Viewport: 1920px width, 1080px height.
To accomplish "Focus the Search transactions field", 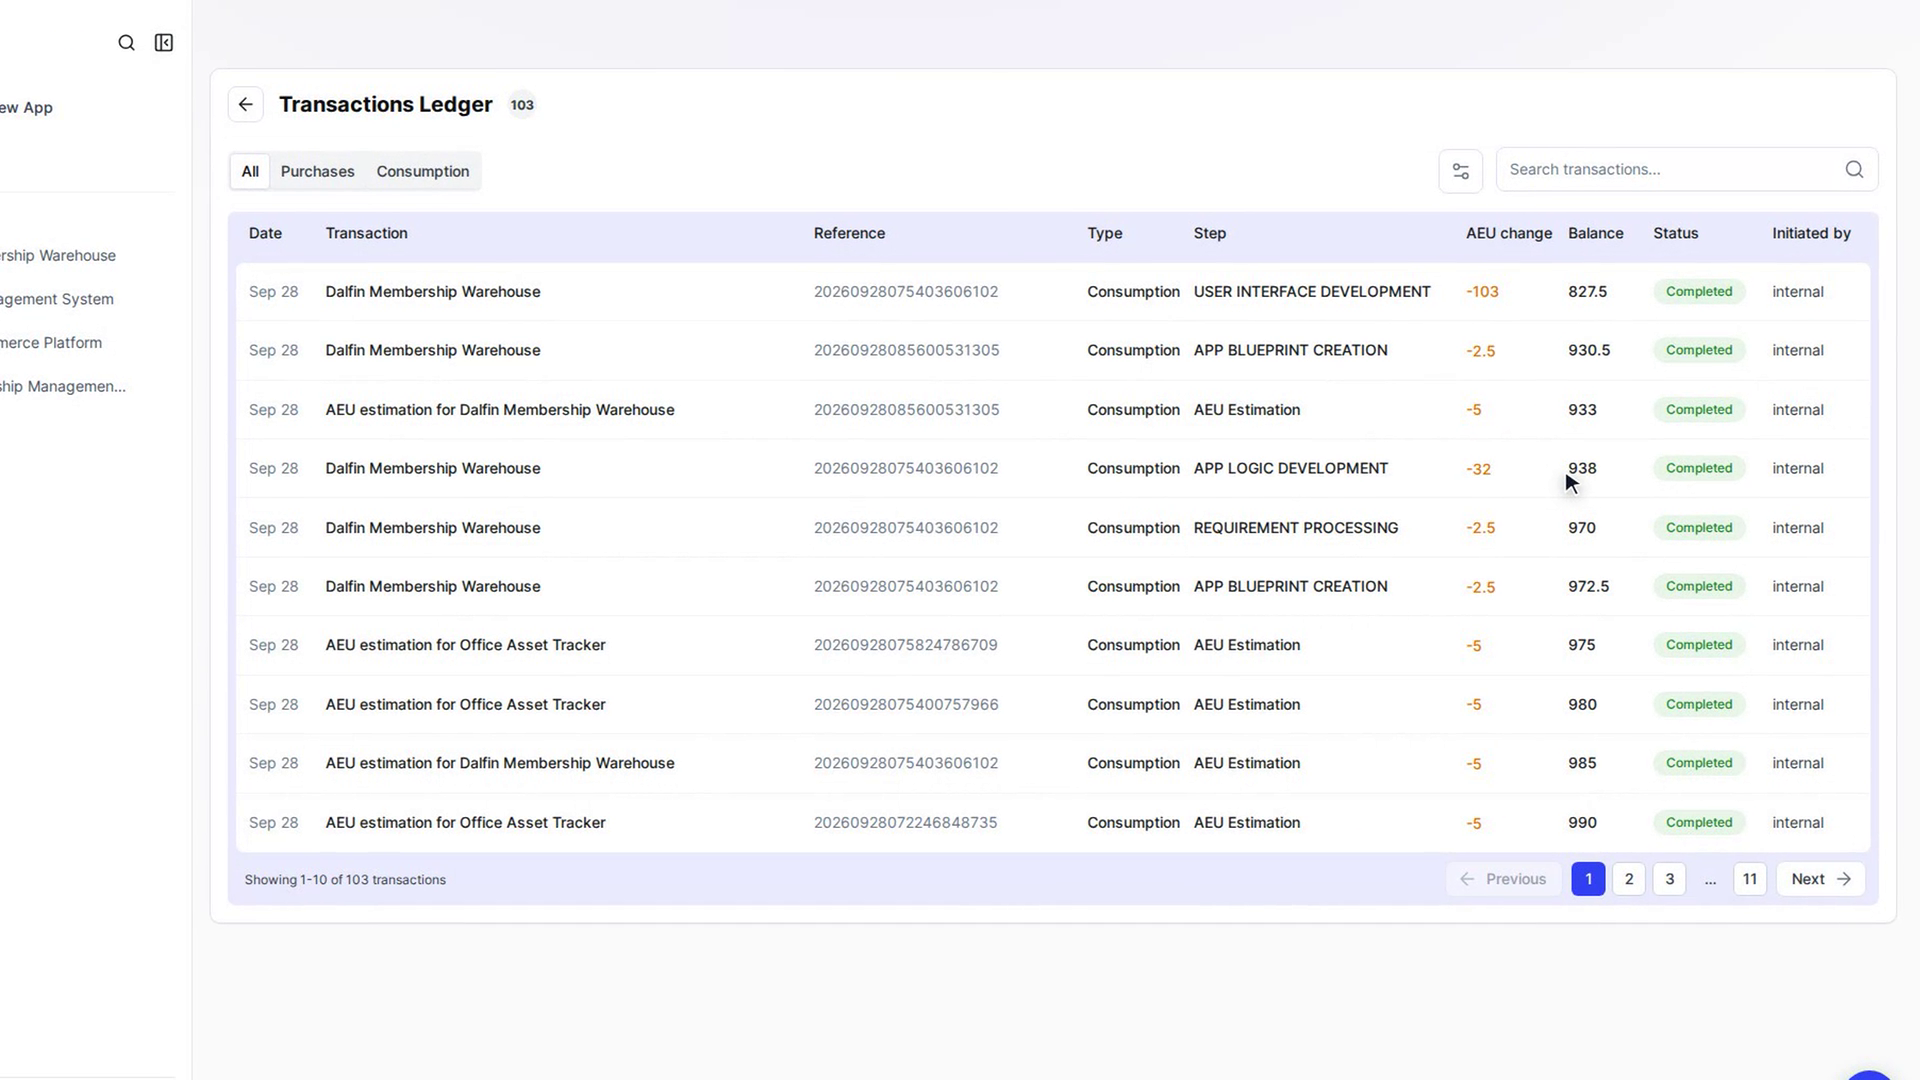I will [1687, 170].
